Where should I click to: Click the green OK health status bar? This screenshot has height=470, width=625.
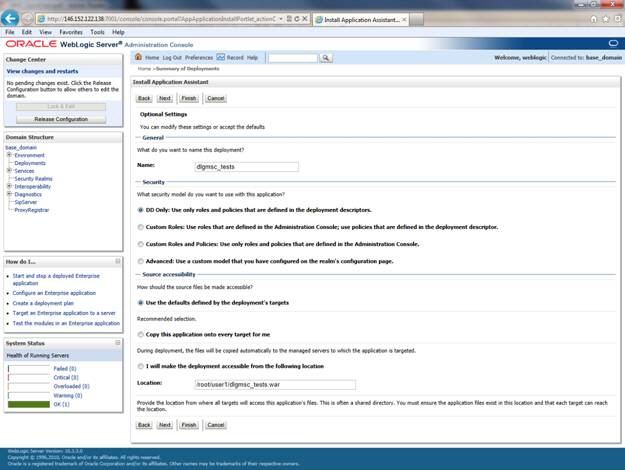(x=28, y=404)
